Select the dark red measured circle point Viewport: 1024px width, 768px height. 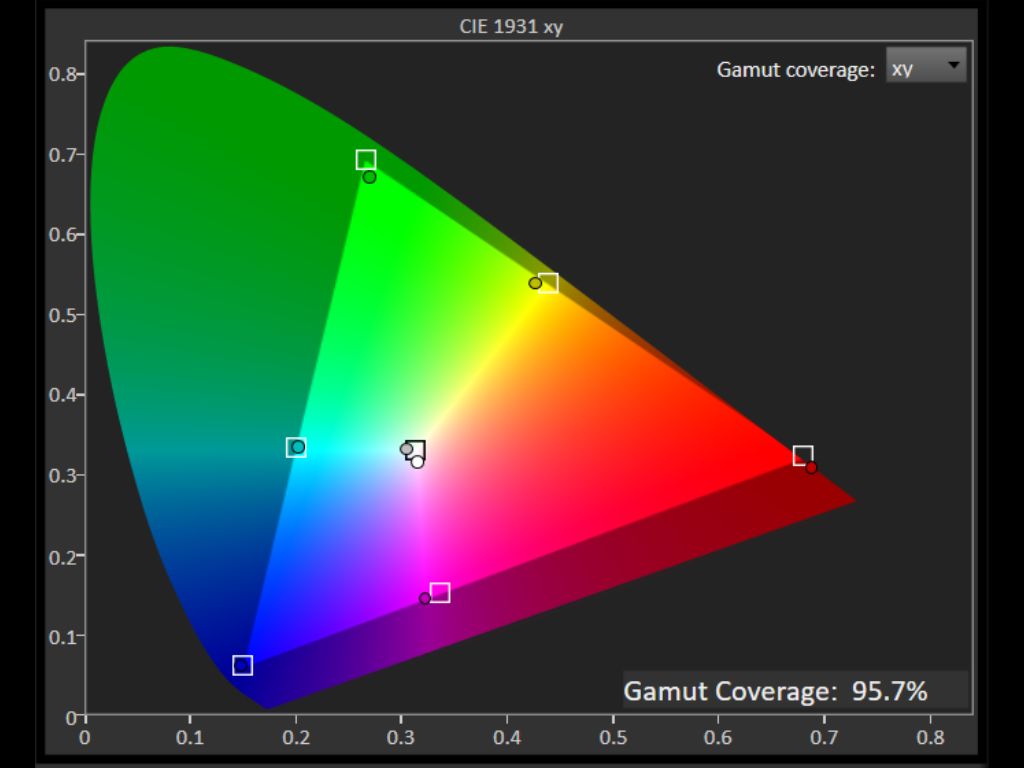[x=811, y=468]
